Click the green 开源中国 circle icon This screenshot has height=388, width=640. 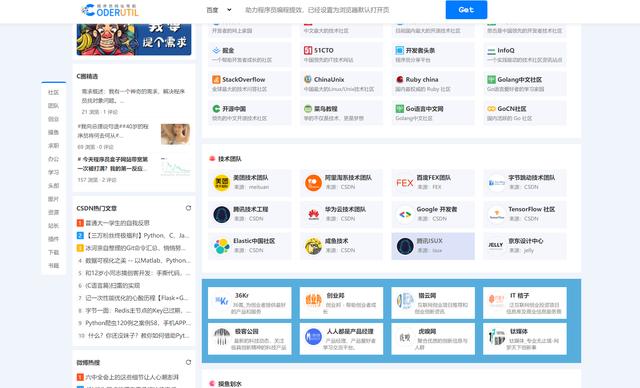click(x=216, y=109)
